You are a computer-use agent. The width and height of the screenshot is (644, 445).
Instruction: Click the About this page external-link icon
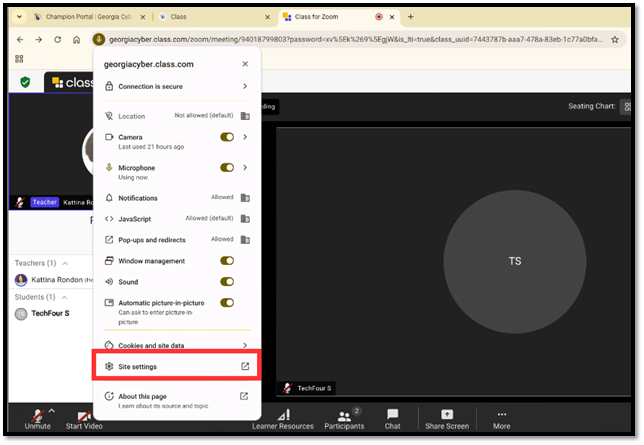(244, 396)
